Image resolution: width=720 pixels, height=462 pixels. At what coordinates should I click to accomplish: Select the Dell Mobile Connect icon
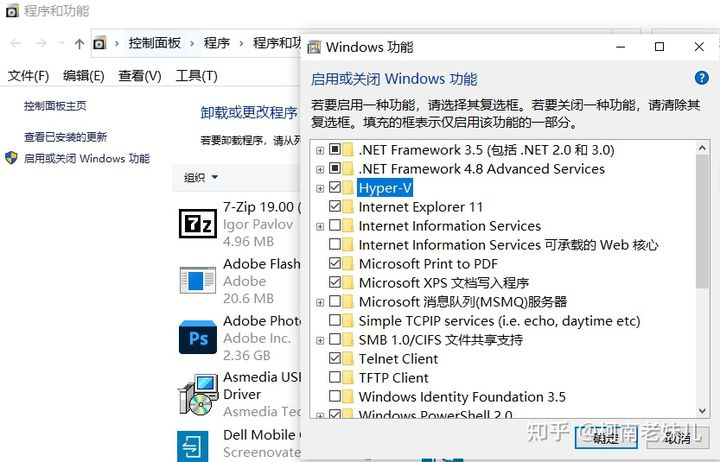[192, 446]
